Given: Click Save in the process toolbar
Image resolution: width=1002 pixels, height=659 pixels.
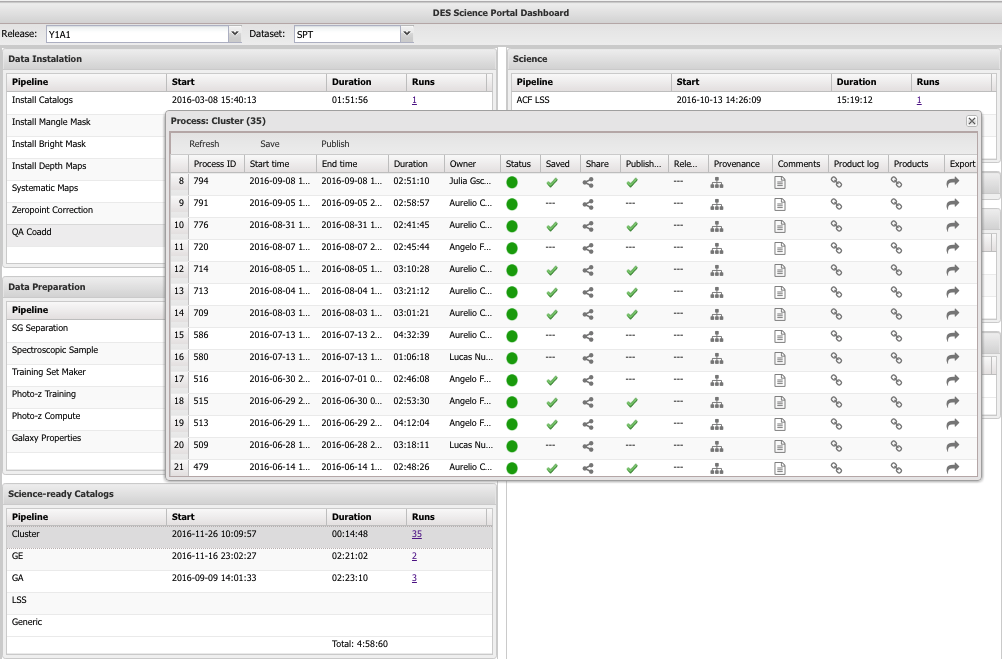Looking at the screenshot, I should pyautogui.click(x=270, y=144).
